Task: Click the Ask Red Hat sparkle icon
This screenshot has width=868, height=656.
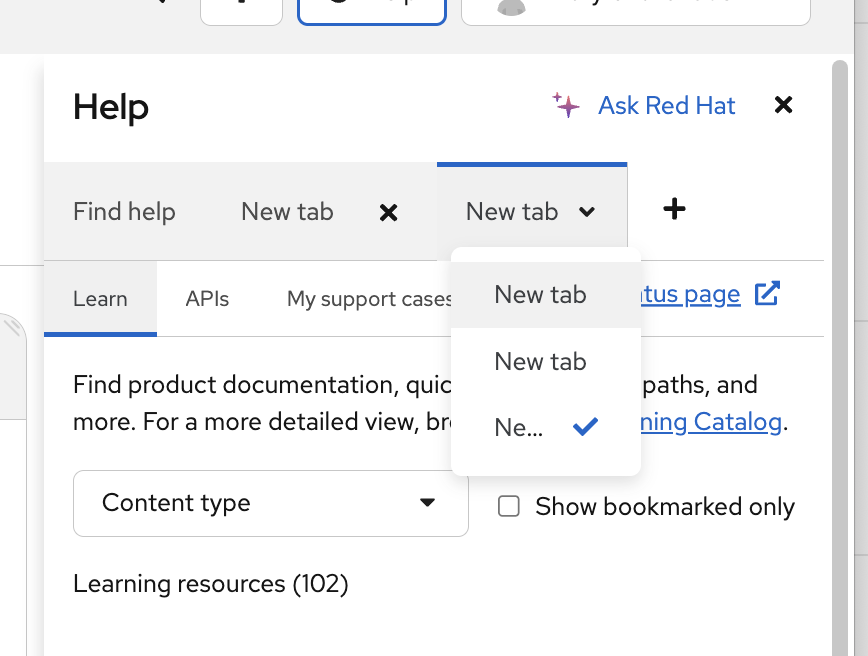Action: coord(566,105)
